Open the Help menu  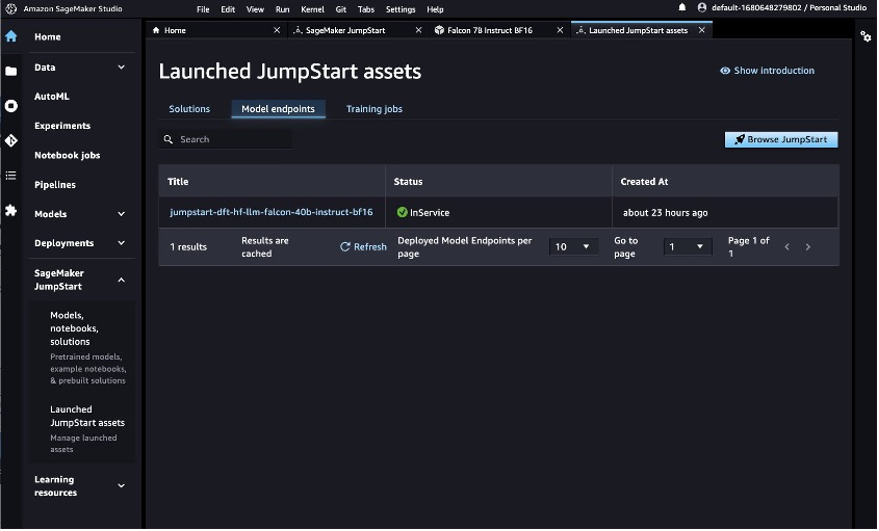coord(435,10)
